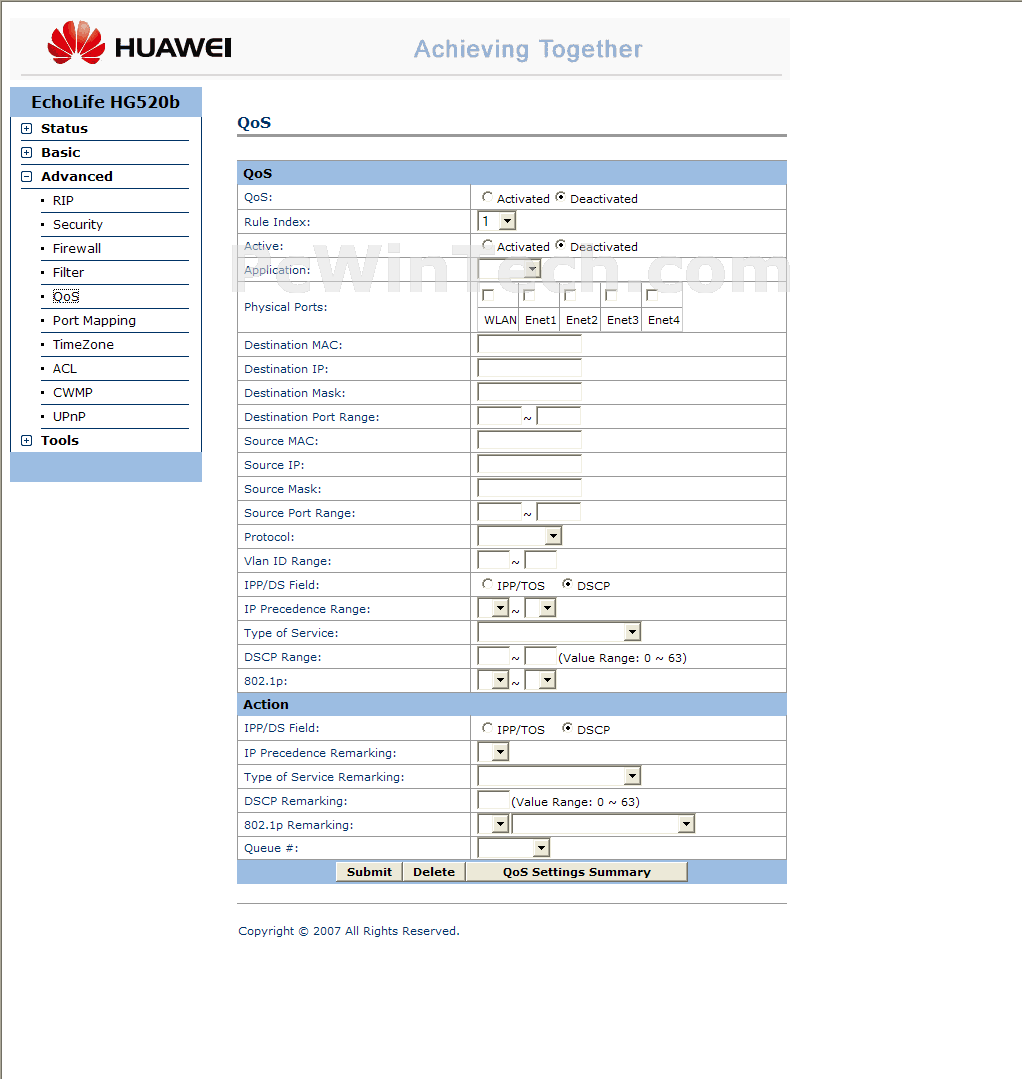Select DSCP under Action section
1022x1079 pixels.
pyautogui.click(x=567, y=727)
